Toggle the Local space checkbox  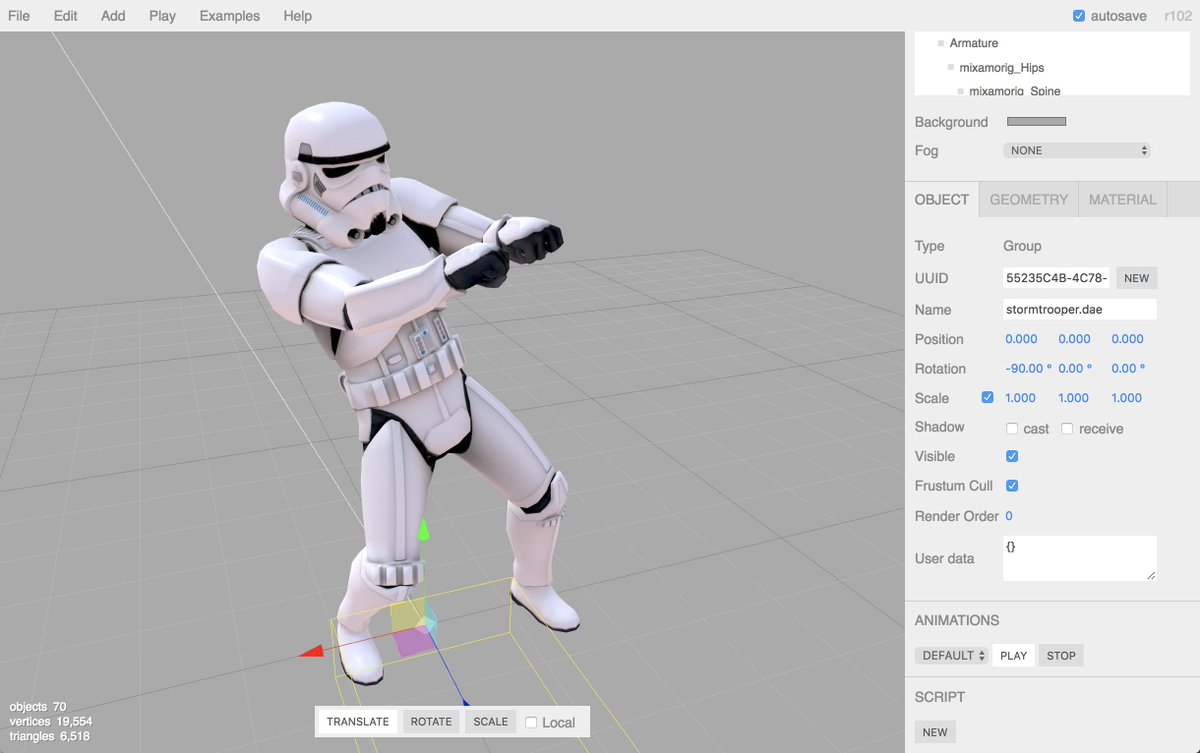531,722
